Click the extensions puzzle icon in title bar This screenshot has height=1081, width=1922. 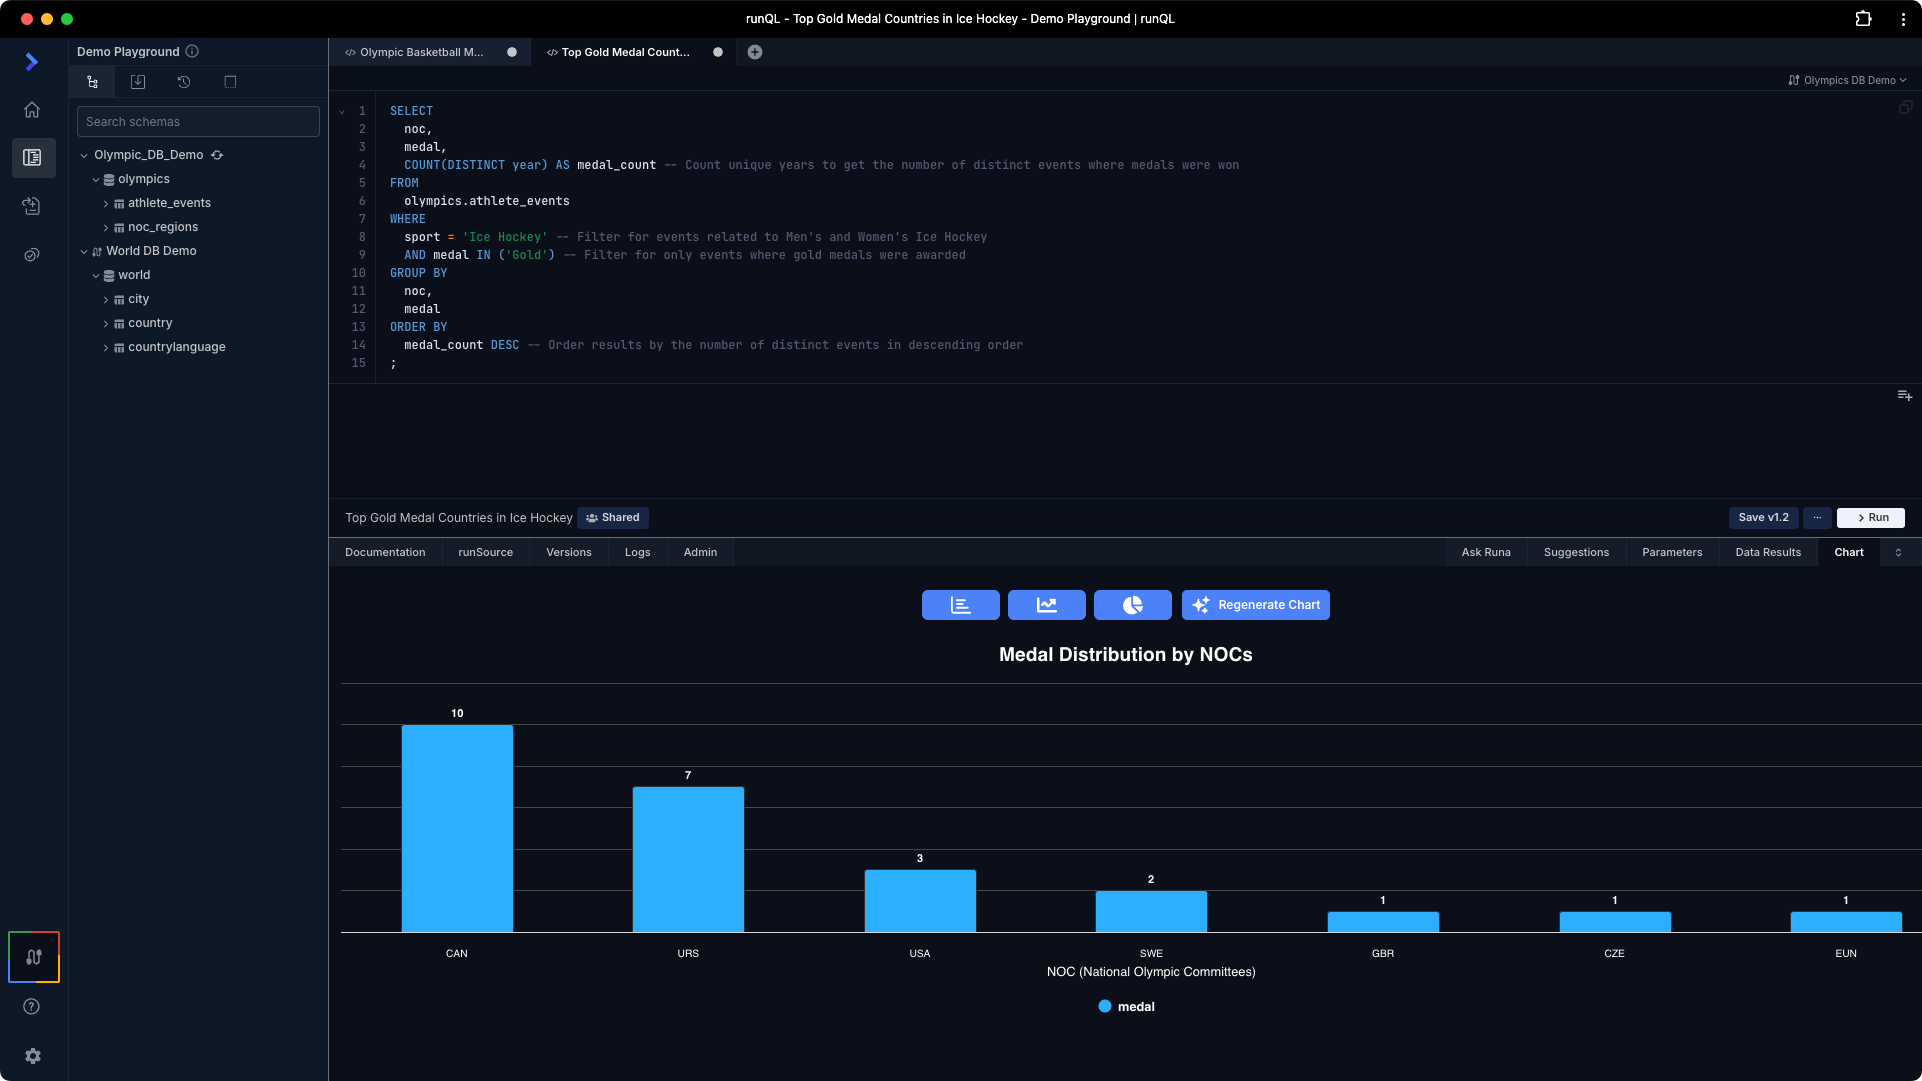[x=1863, y=19]
